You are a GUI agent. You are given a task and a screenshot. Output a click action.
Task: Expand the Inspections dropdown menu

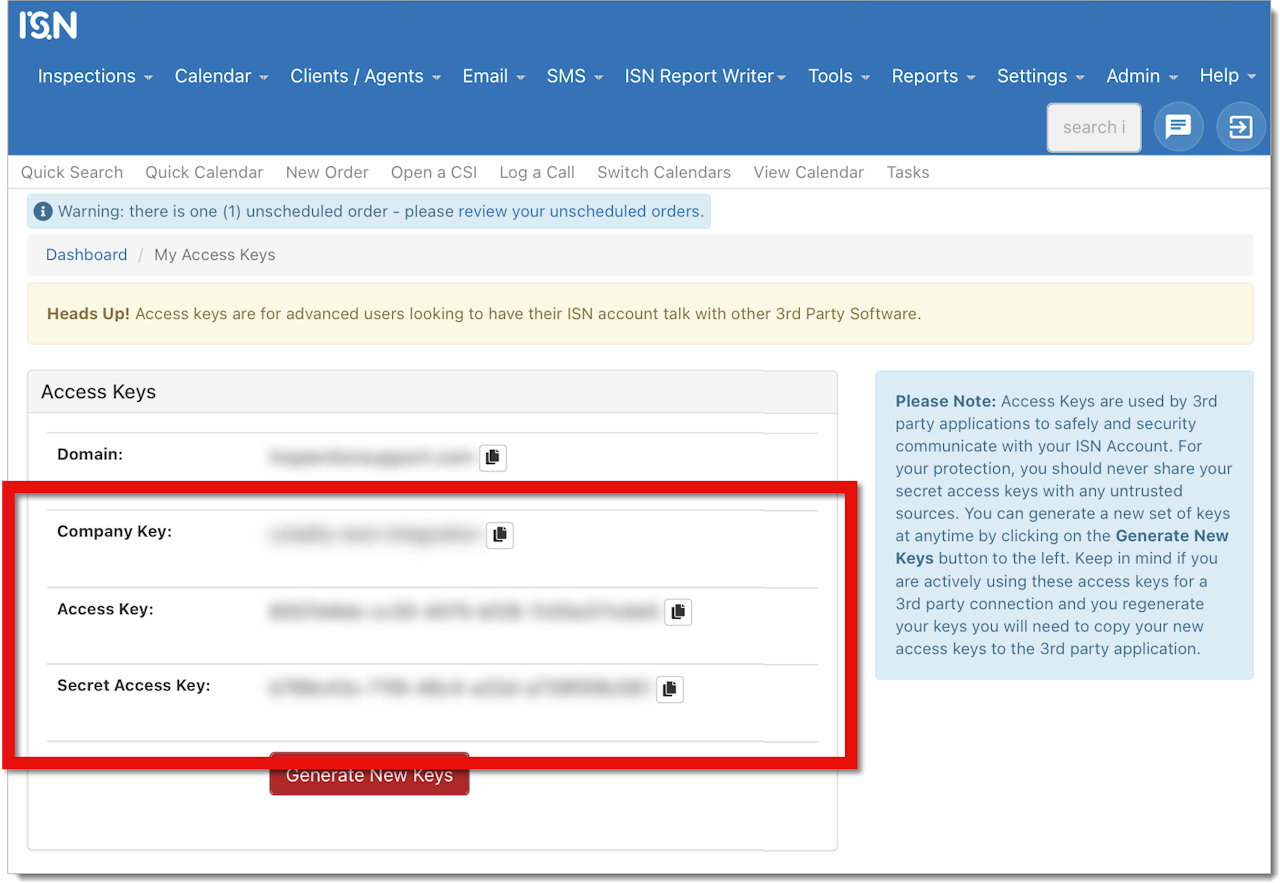tap(95, 76)
